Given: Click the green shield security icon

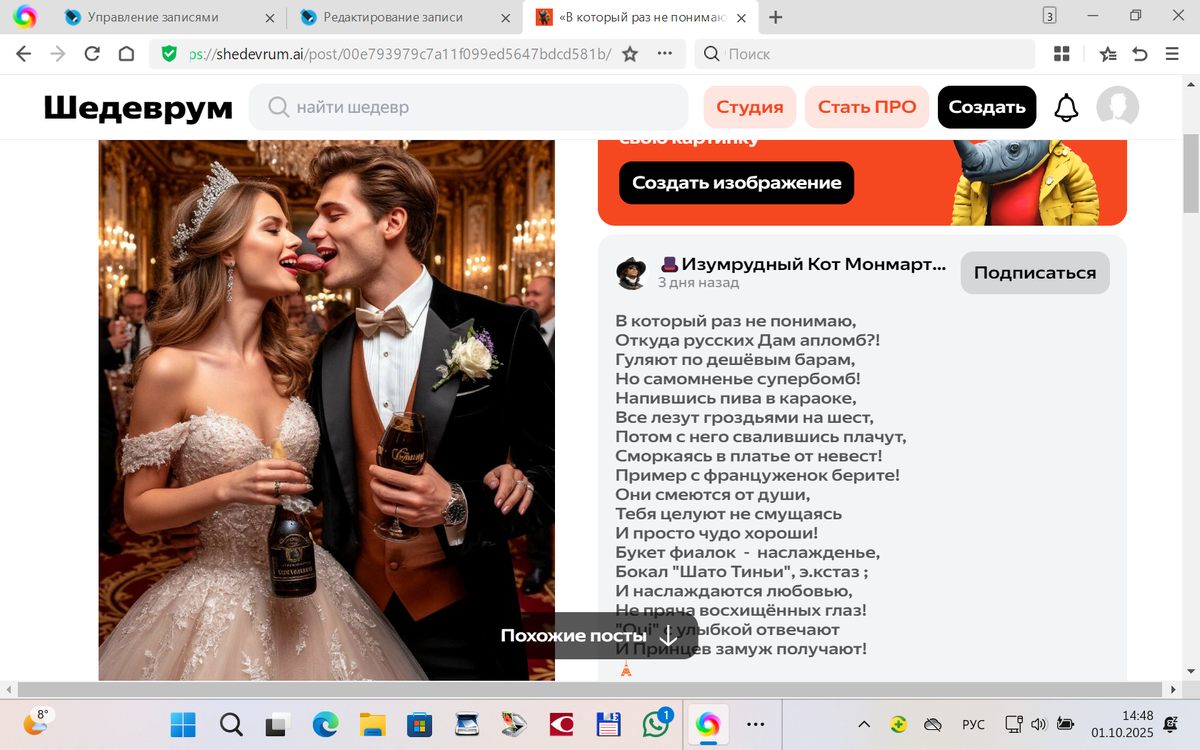Looking at the screenshot, I should coord(169,54).
